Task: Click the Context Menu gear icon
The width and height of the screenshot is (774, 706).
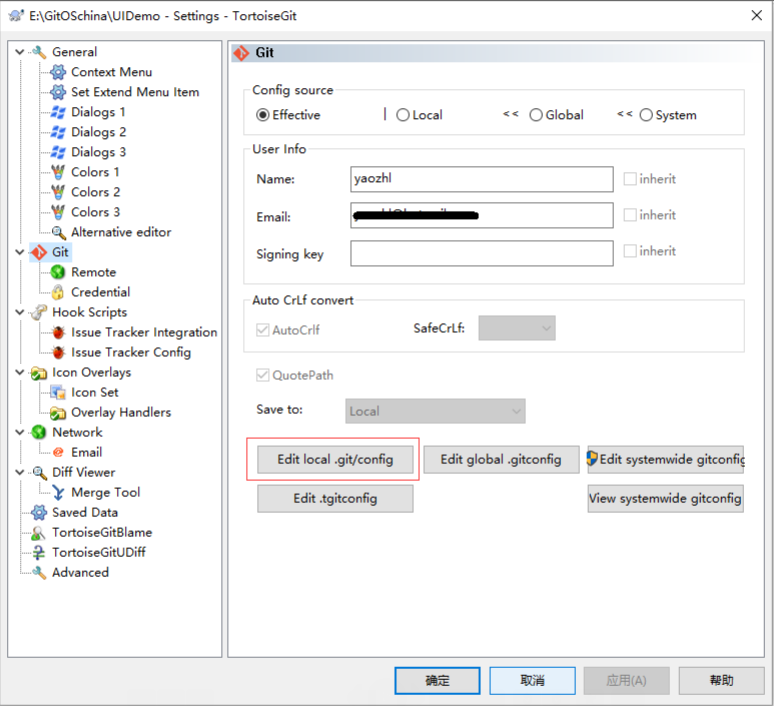Action: point(58,72)
